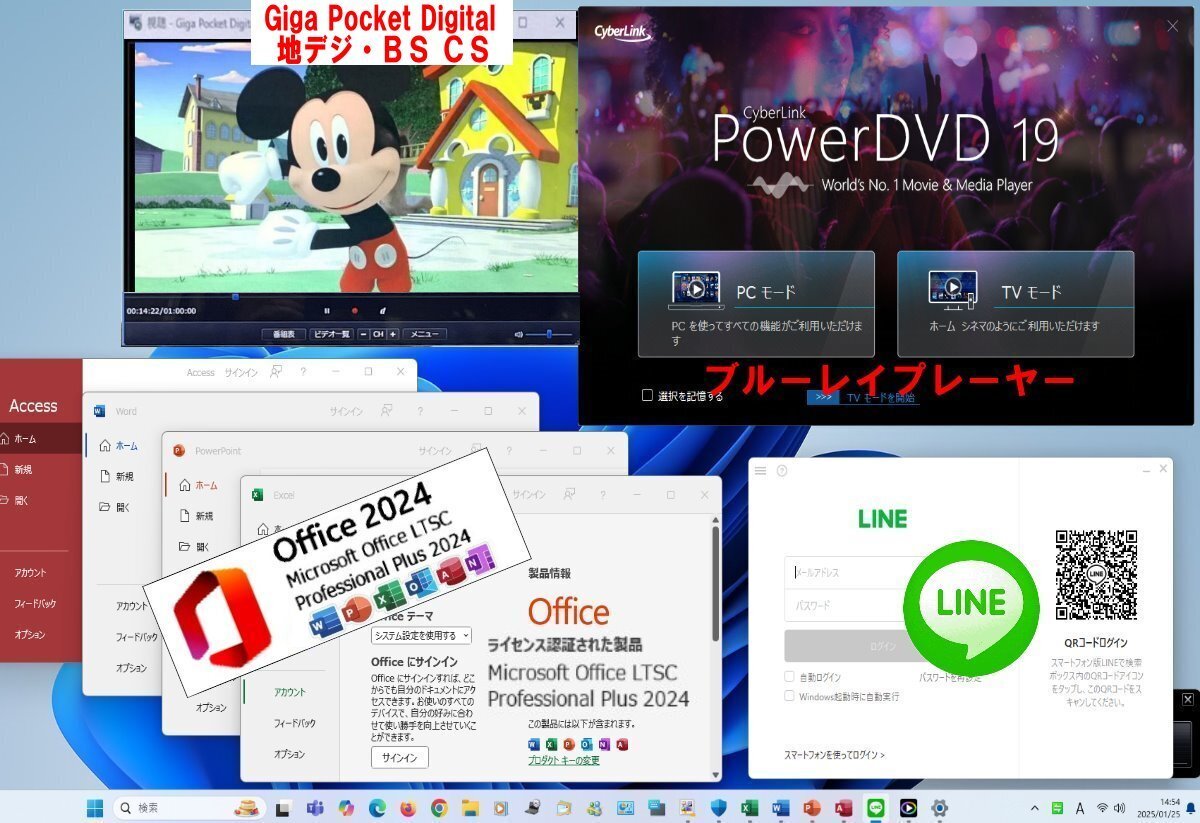Open Task View from taskbar
1200x823 pixels.
[x=283, y=807]
